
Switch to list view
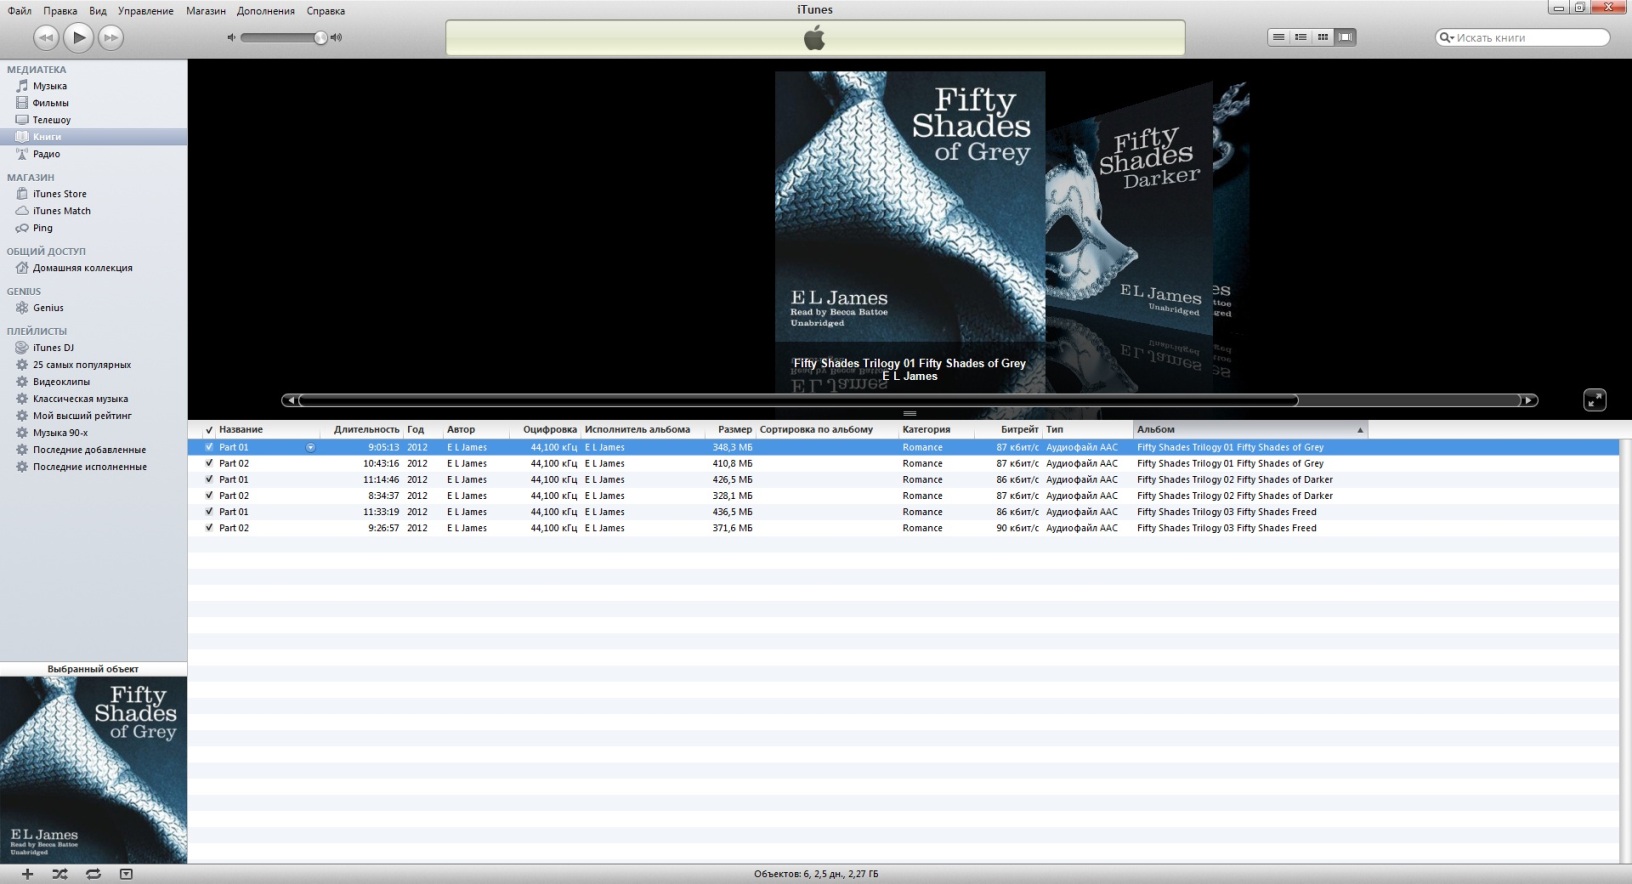1278,37
